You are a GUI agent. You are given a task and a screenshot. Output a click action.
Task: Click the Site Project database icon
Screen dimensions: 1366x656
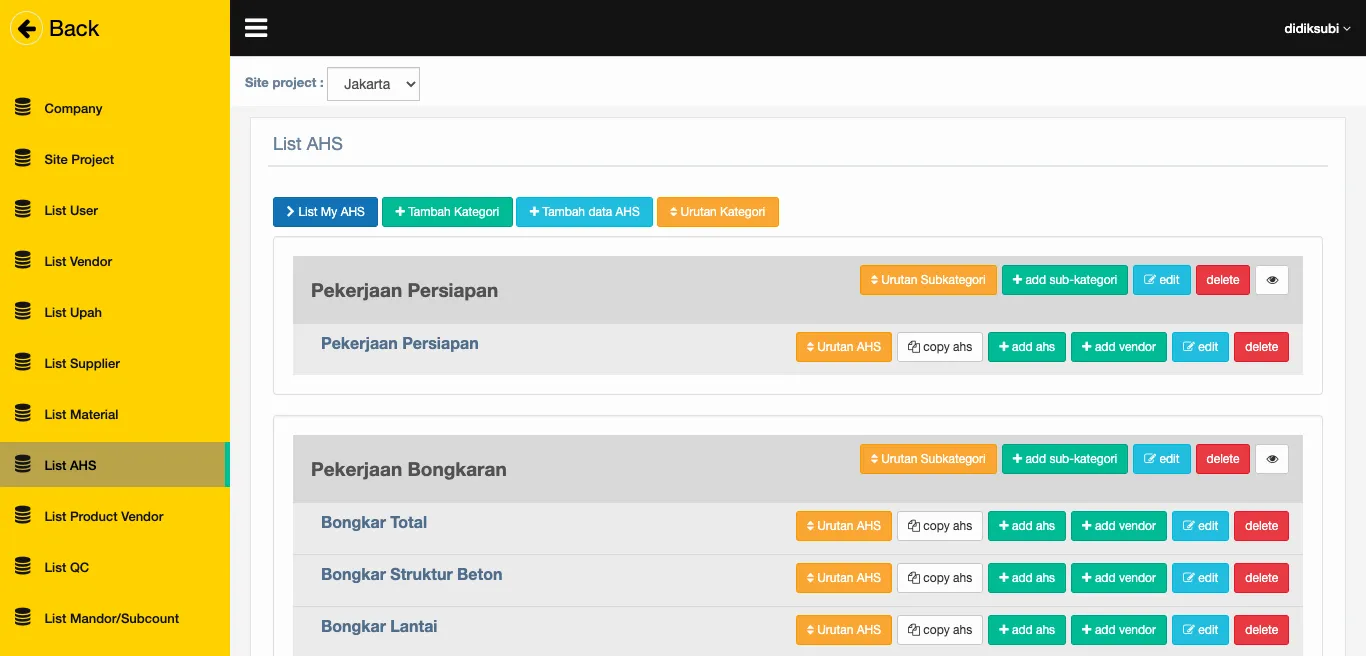(23, 159)
